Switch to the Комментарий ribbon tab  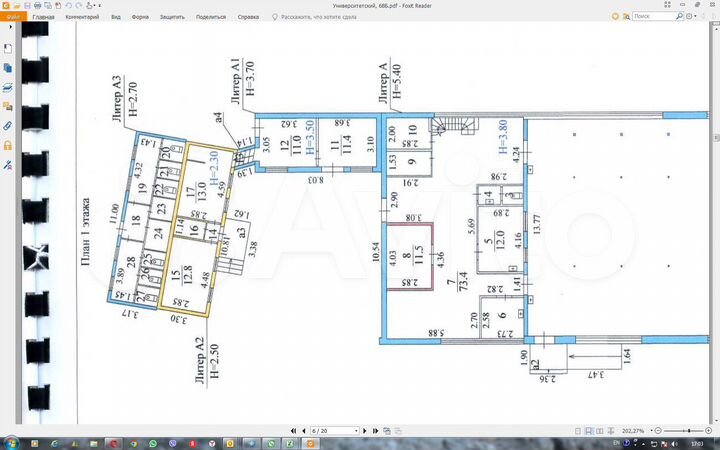(82, 17)
